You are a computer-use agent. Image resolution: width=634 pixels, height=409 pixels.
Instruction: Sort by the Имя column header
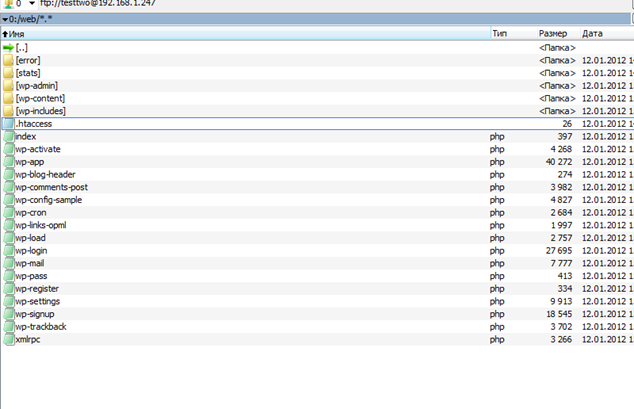pos(245,34)
